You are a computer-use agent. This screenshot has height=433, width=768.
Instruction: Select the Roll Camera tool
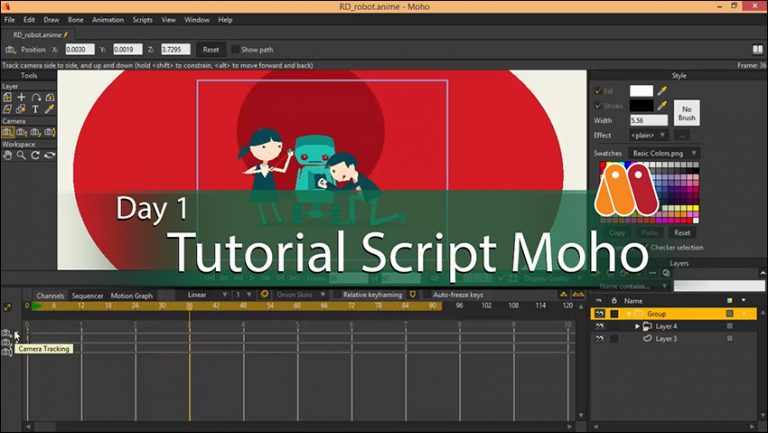click(35, 132)
